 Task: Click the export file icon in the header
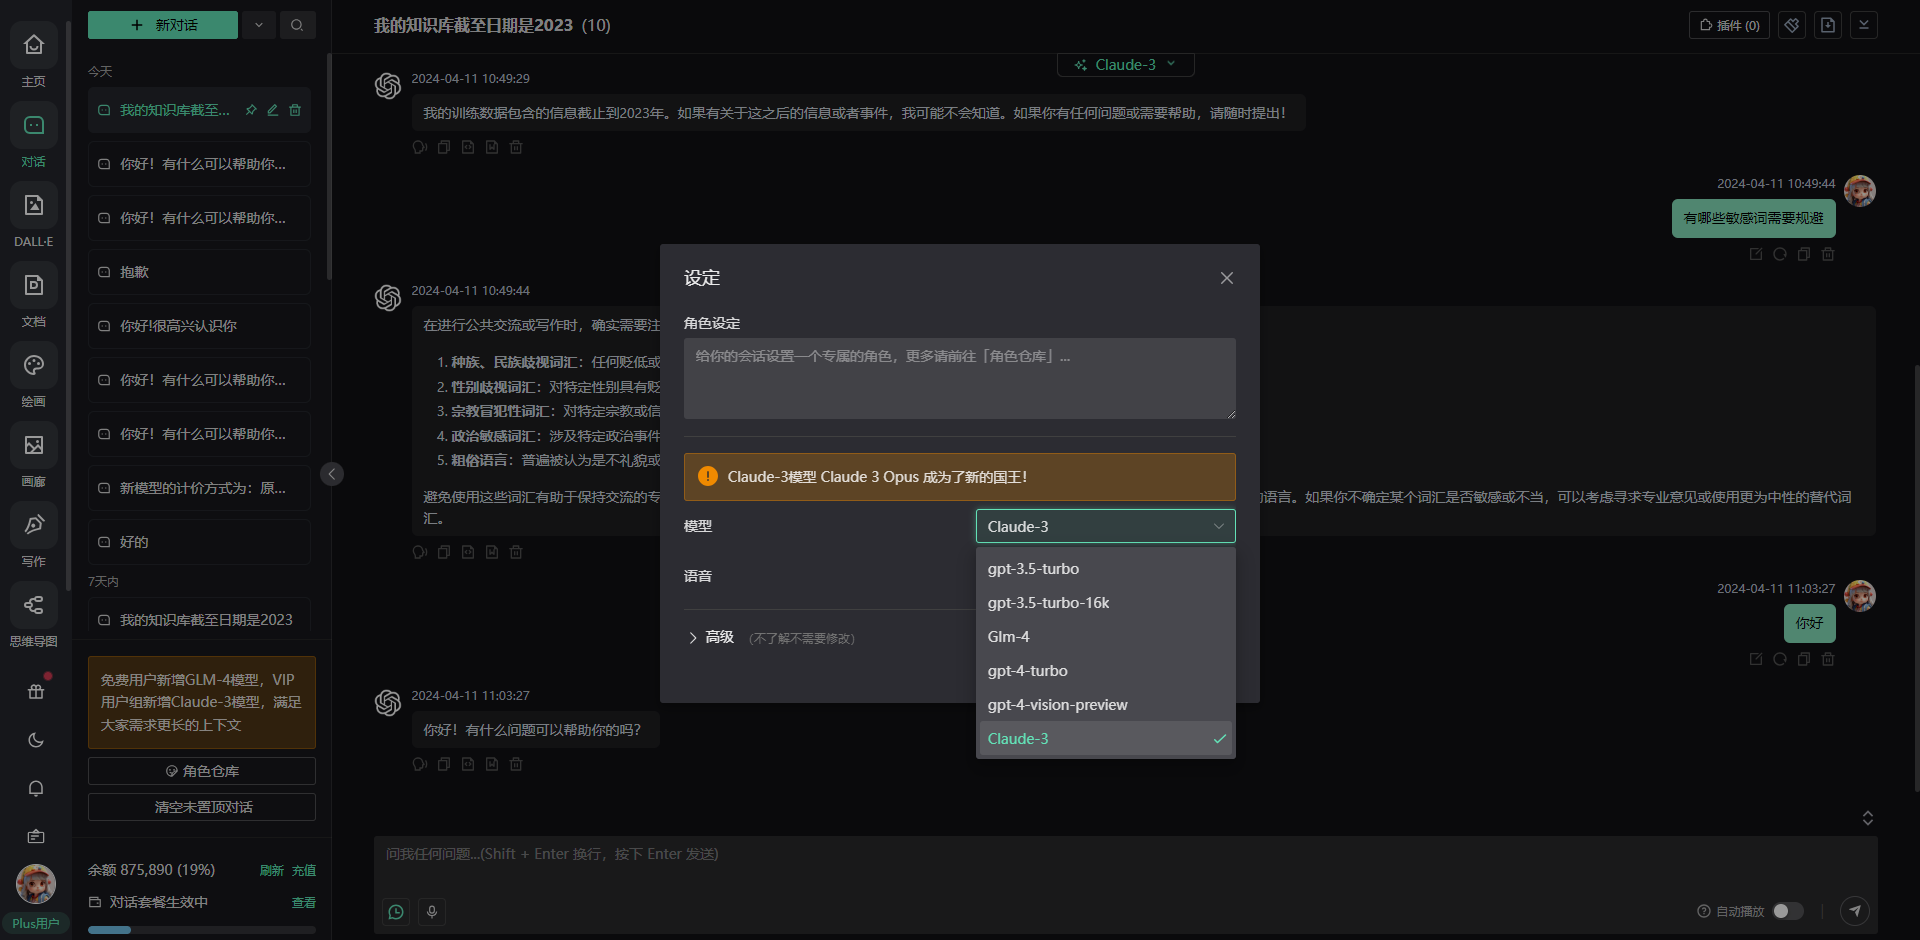[x=1828, y=25]
